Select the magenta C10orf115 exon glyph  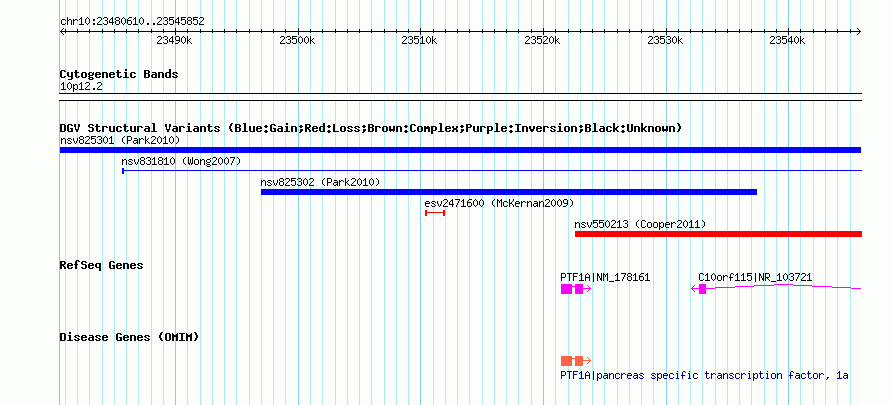tap(702, 289)
